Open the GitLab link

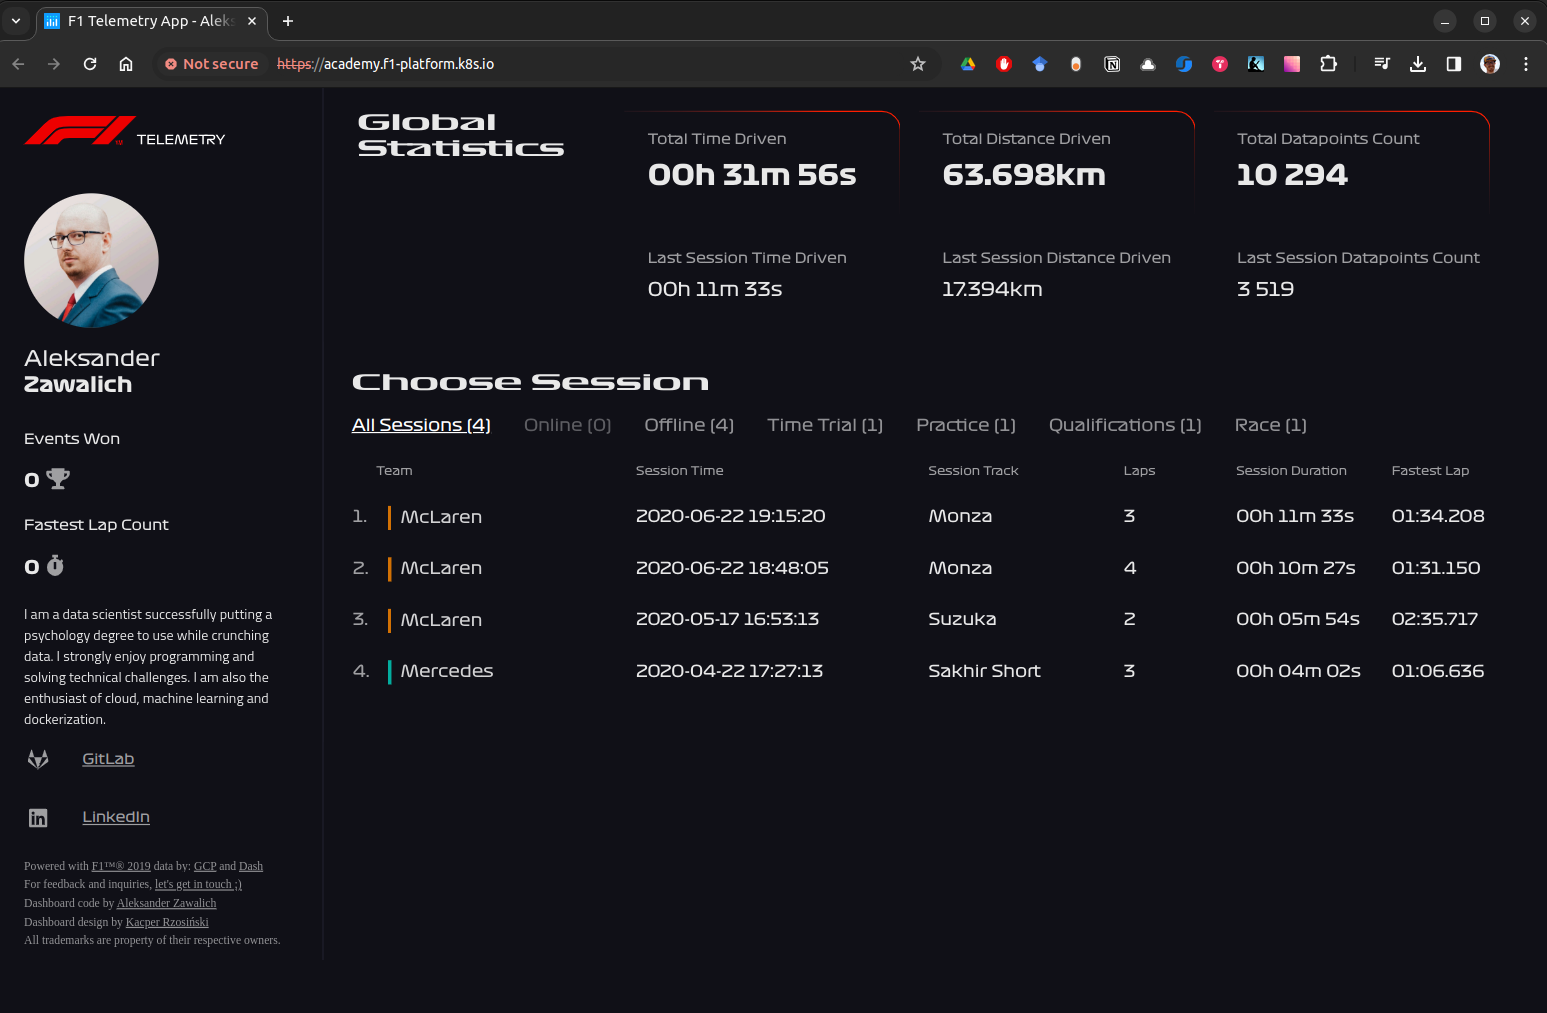pos(108,759)
